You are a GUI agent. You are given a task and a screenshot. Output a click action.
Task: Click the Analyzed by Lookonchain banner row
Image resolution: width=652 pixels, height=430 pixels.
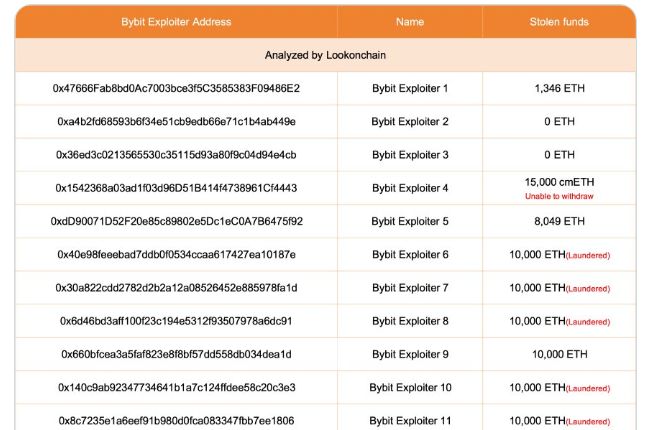point(325,55)
